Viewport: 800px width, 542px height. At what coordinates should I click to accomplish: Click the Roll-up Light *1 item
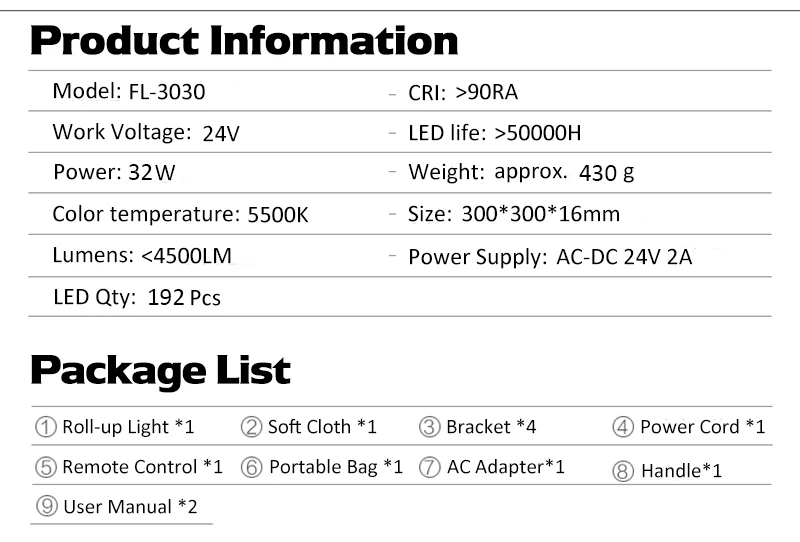tap(128, 427)
